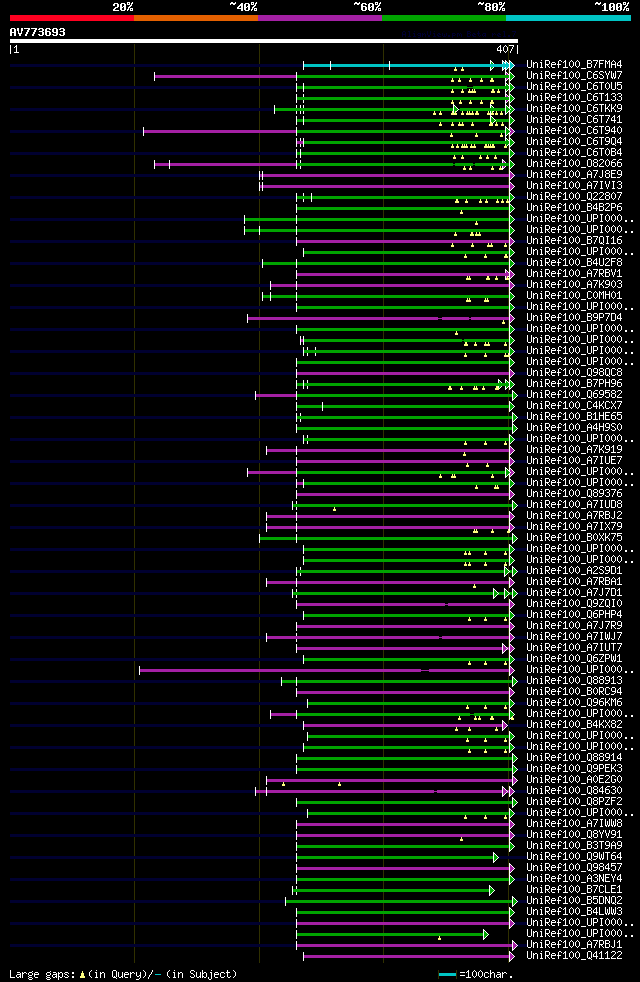This screenshot has width=640, height=982.
Task: Choose the UniRef100_B4B2P6 hit label
Action: point(574,208)
